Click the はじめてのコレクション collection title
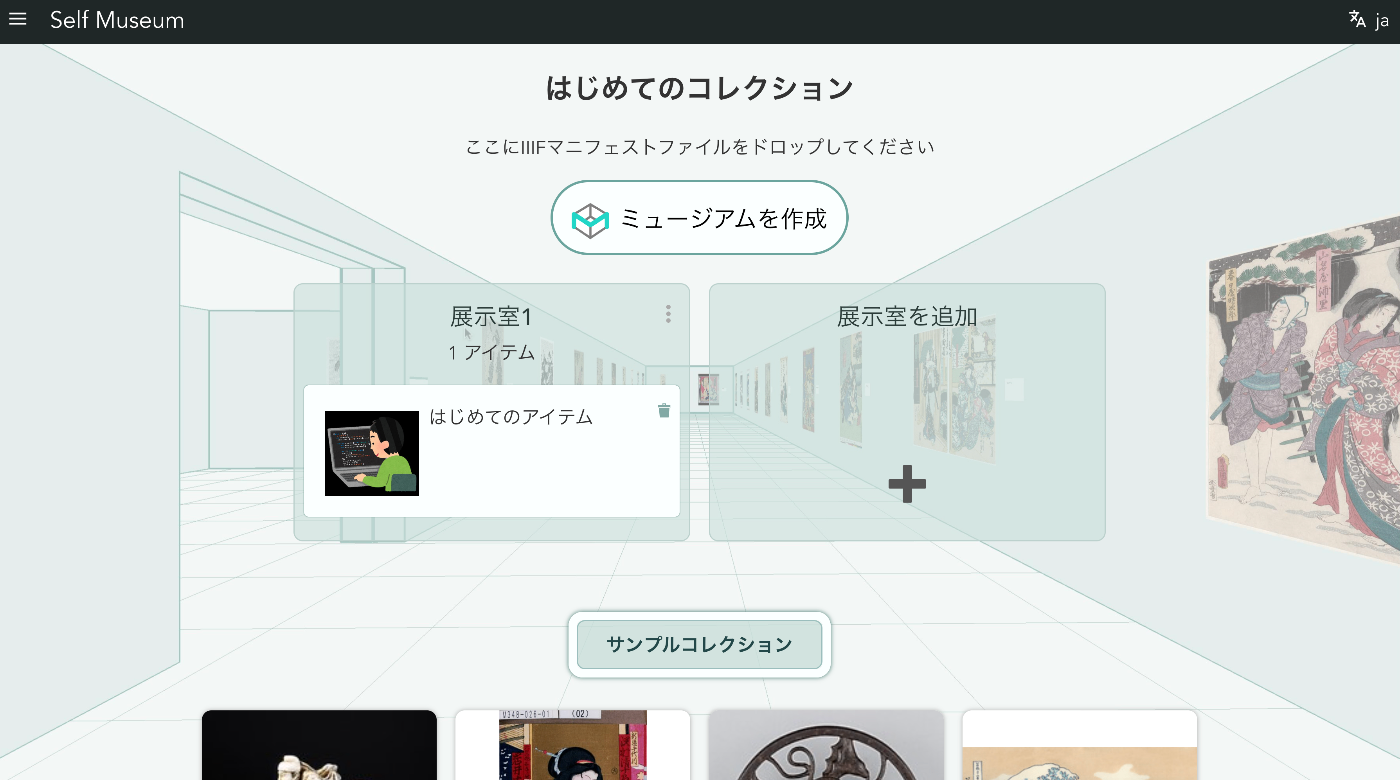Screen dimensions: 1400x780 click(699, 88)
